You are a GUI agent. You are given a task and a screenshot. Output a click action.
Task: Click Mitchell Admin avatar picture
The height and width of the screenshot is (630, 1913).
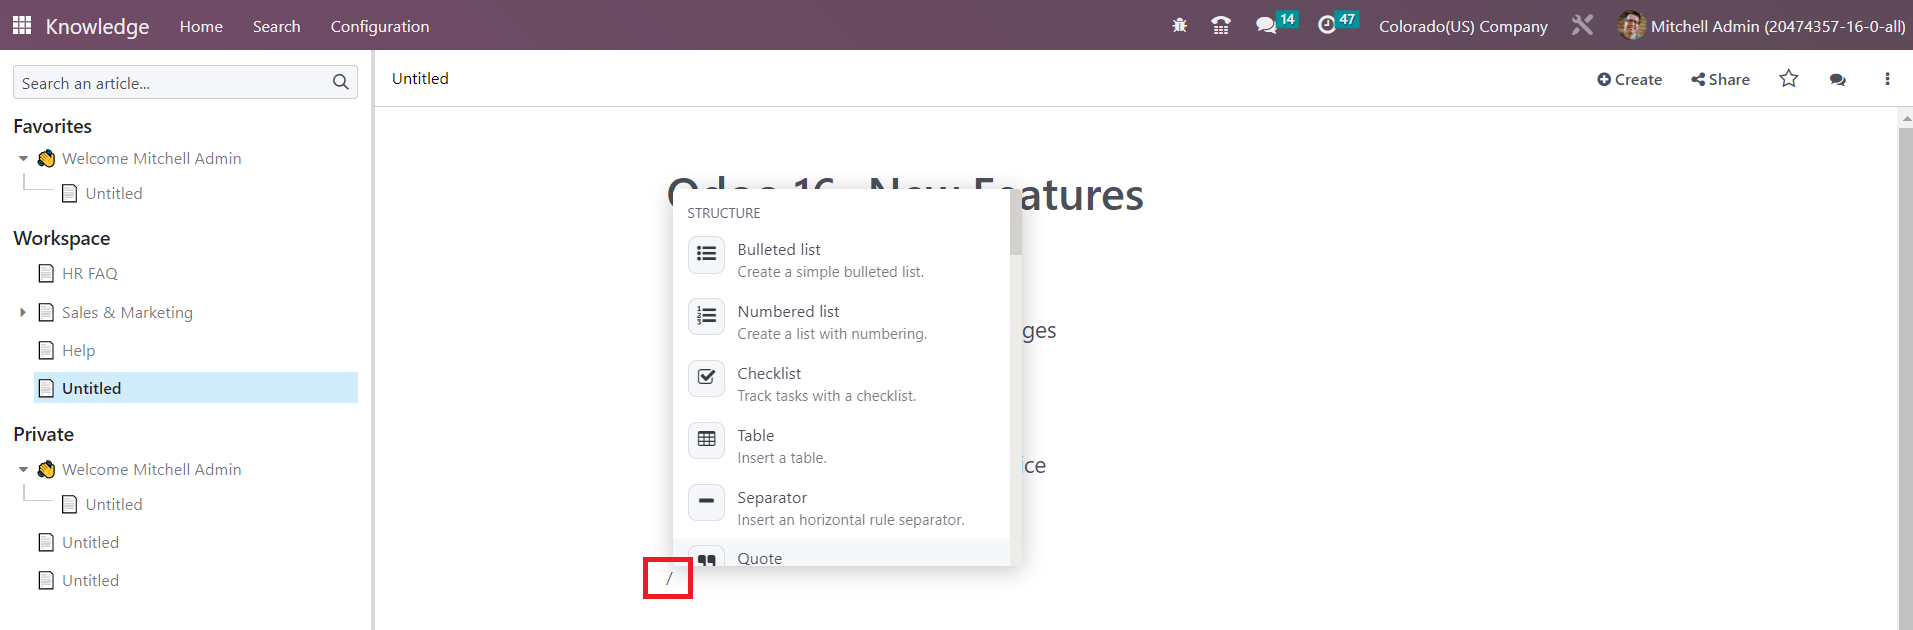click(x=1631, y=26)
